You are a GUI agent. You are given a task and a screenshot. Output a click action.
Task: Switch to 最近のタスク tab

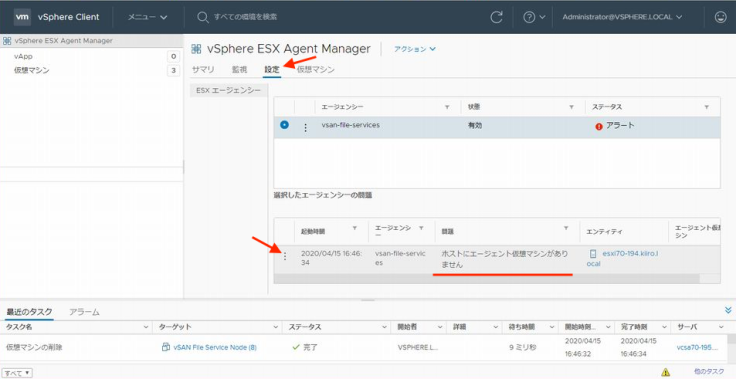coord(29,312)
